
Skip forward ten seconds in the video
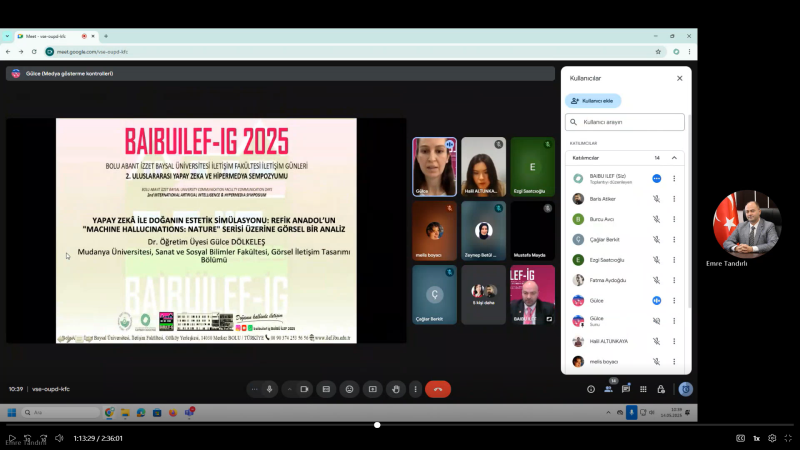[x=43, y=438]
